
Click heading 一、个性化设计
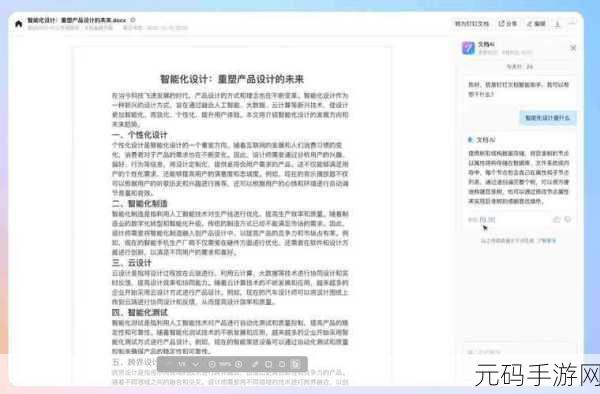click(x=140, y=135)
